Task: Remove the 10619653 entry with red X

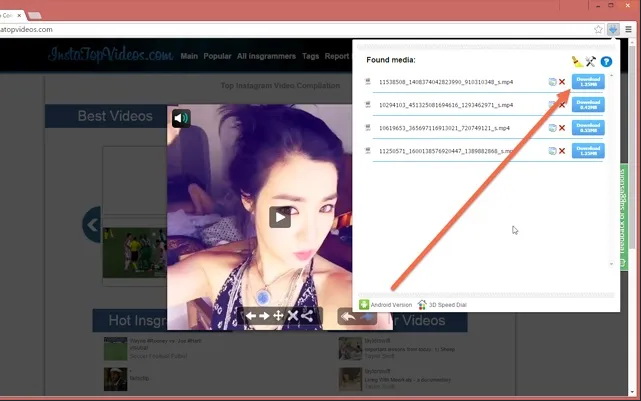Action: pyautogui.click(x=562, y=128)
